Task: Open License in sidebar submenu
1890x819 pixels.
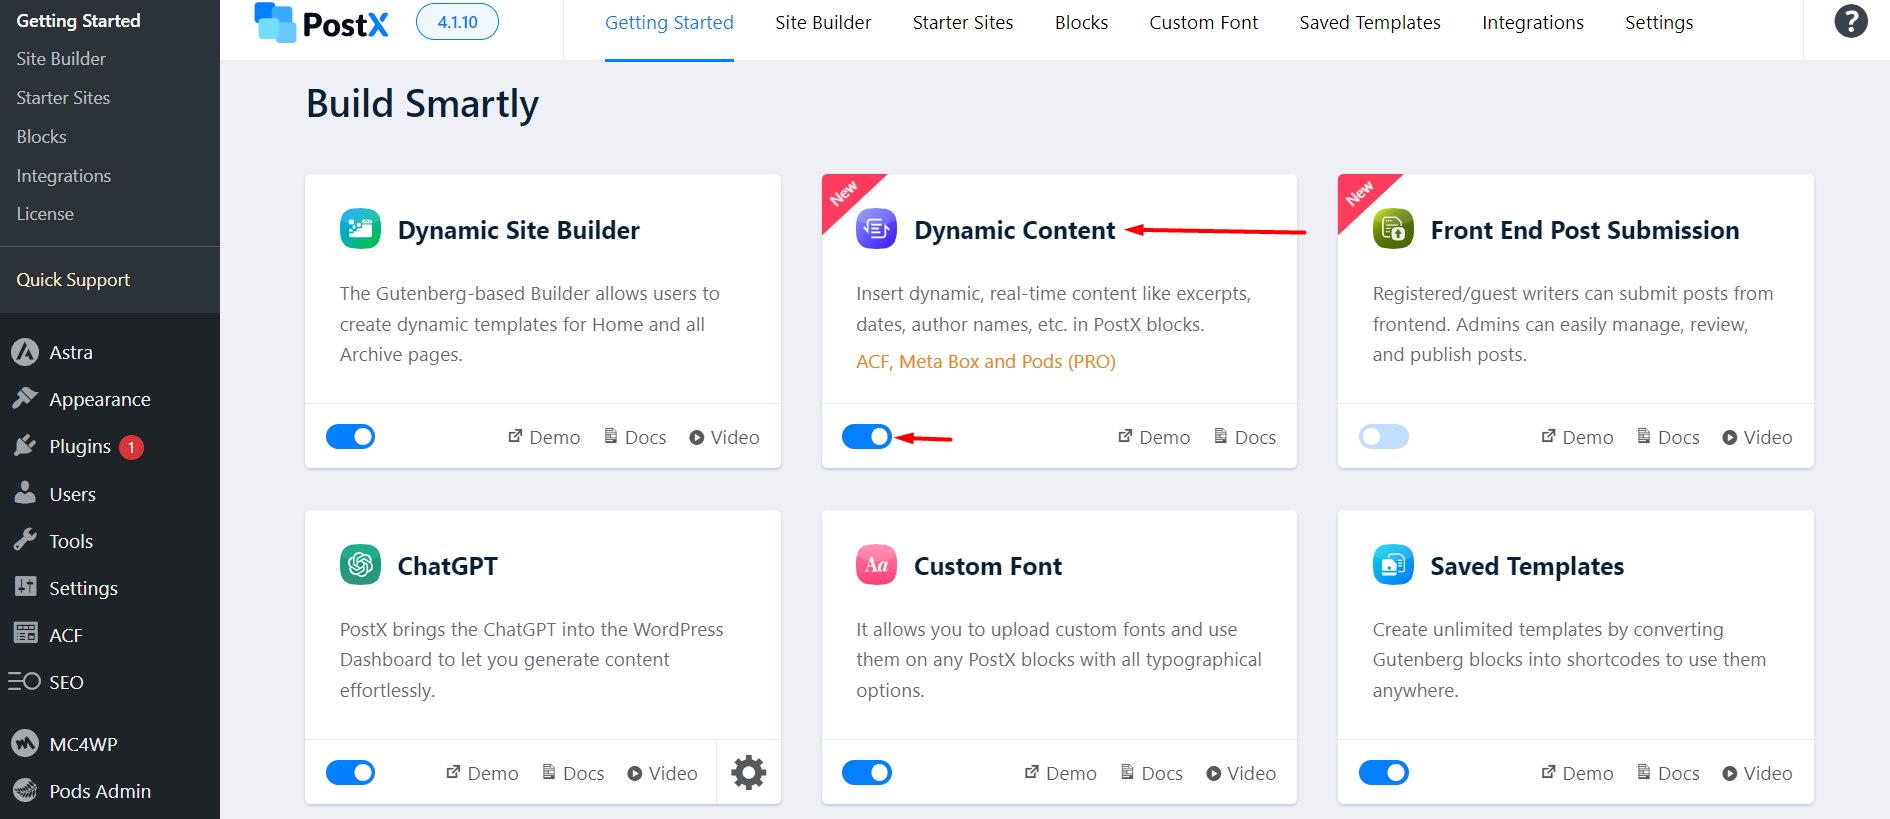Action: tap(45, 214)
